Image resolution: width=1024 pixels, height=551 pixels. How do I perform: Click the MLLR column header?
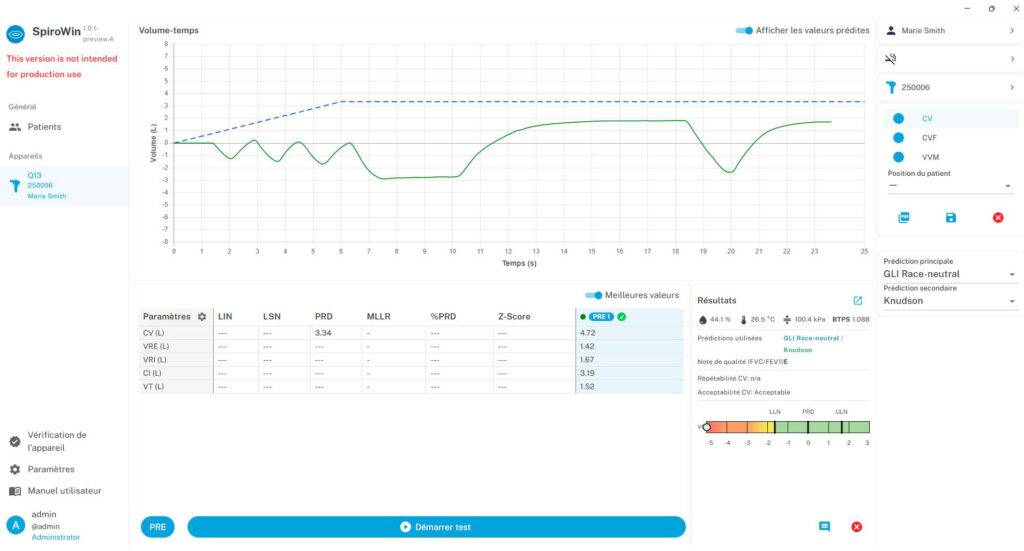pos(378,317)
